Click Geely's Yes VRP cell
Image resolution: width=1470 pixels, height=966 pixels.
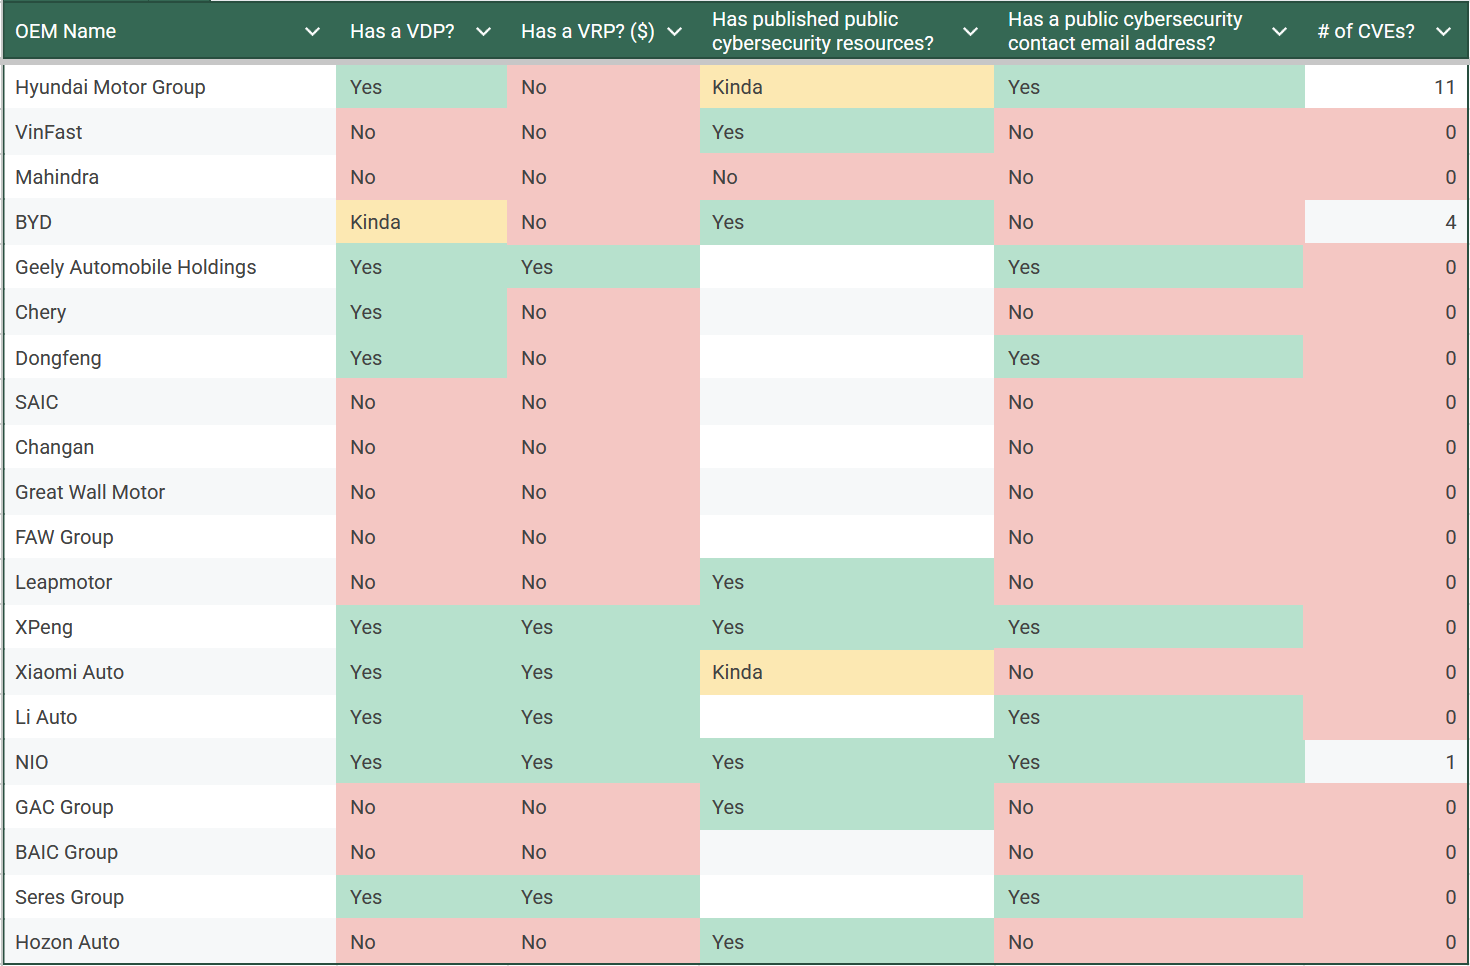coord(604,267)
